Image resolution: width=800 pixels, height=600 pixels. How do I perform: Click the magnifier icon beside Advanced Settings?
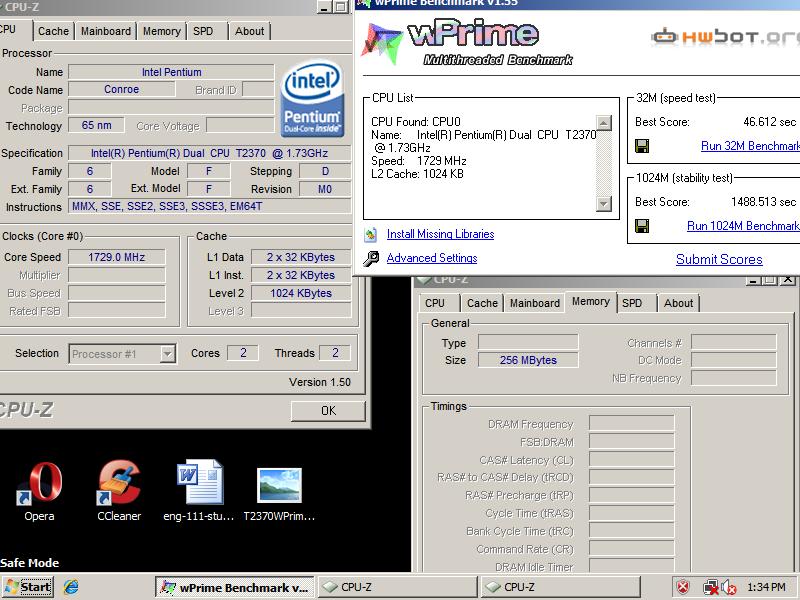tap(371, 258)
